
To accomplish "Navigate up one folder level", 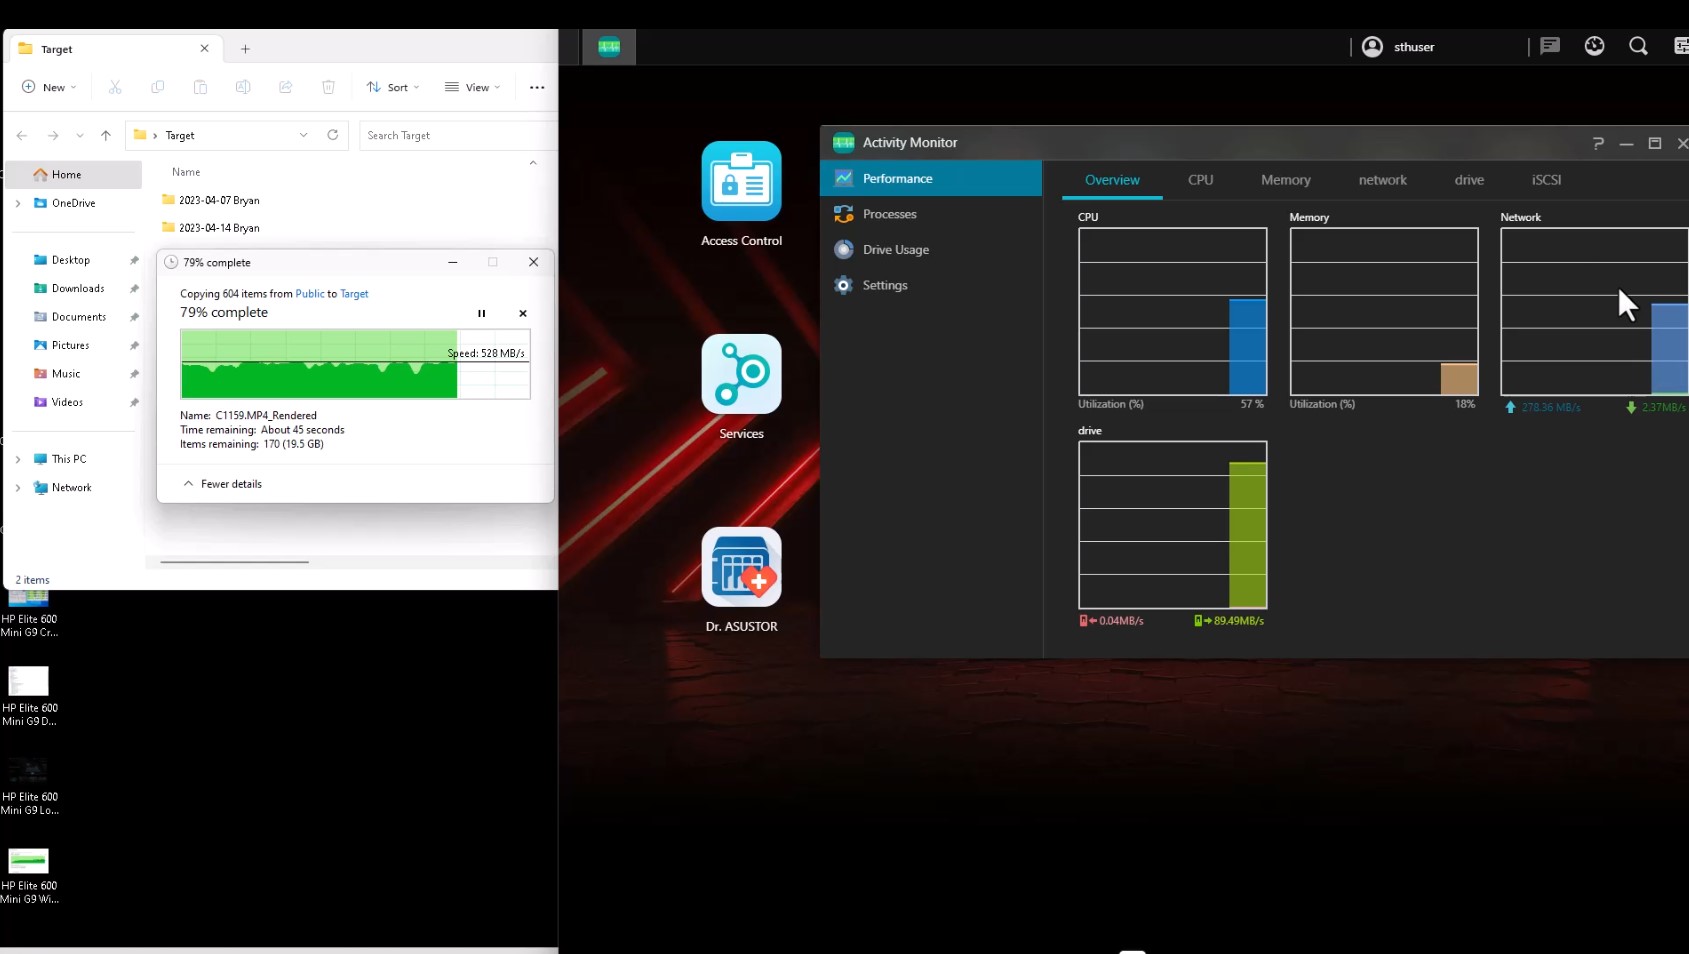I will pyautogui.click(x=106, y=135).
